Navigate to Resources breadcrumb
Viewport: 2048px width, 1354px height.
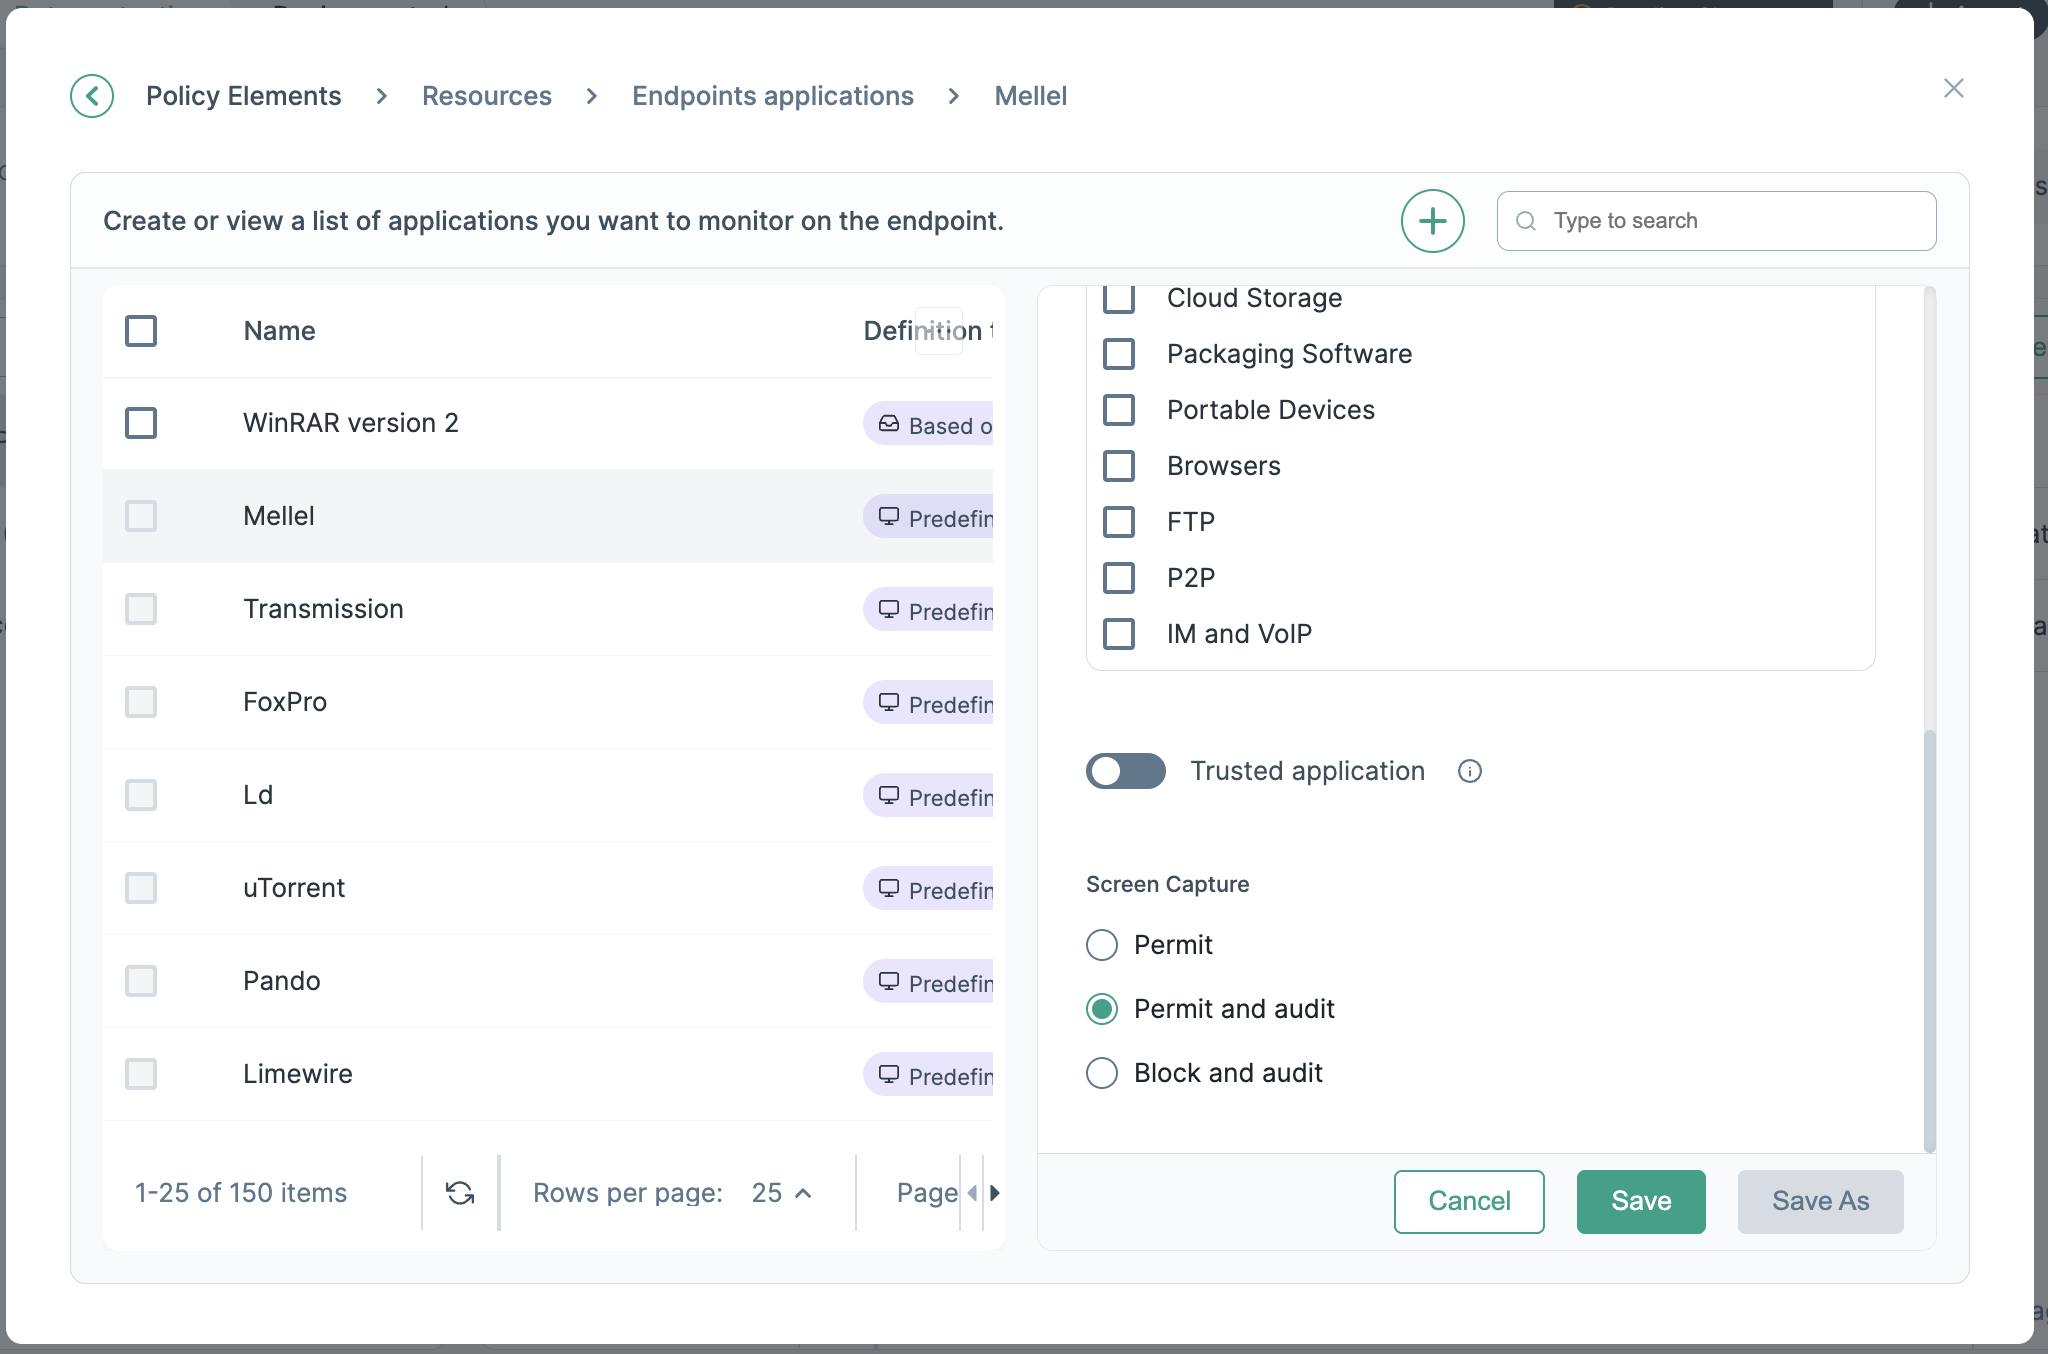coord(486,96)
